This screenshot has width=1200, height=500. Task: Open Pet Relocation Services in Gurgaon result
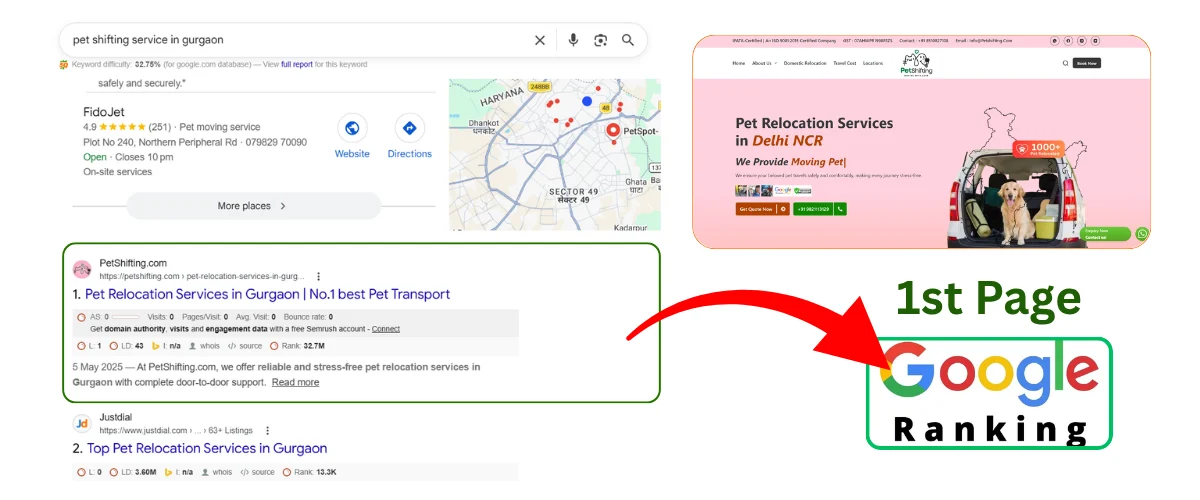pos(267,295)
